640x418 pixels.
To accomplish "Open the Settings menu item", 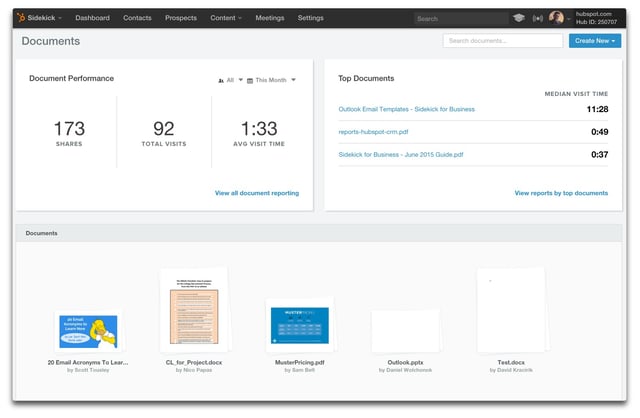I will pyautogui.click(x=311, y=18).
